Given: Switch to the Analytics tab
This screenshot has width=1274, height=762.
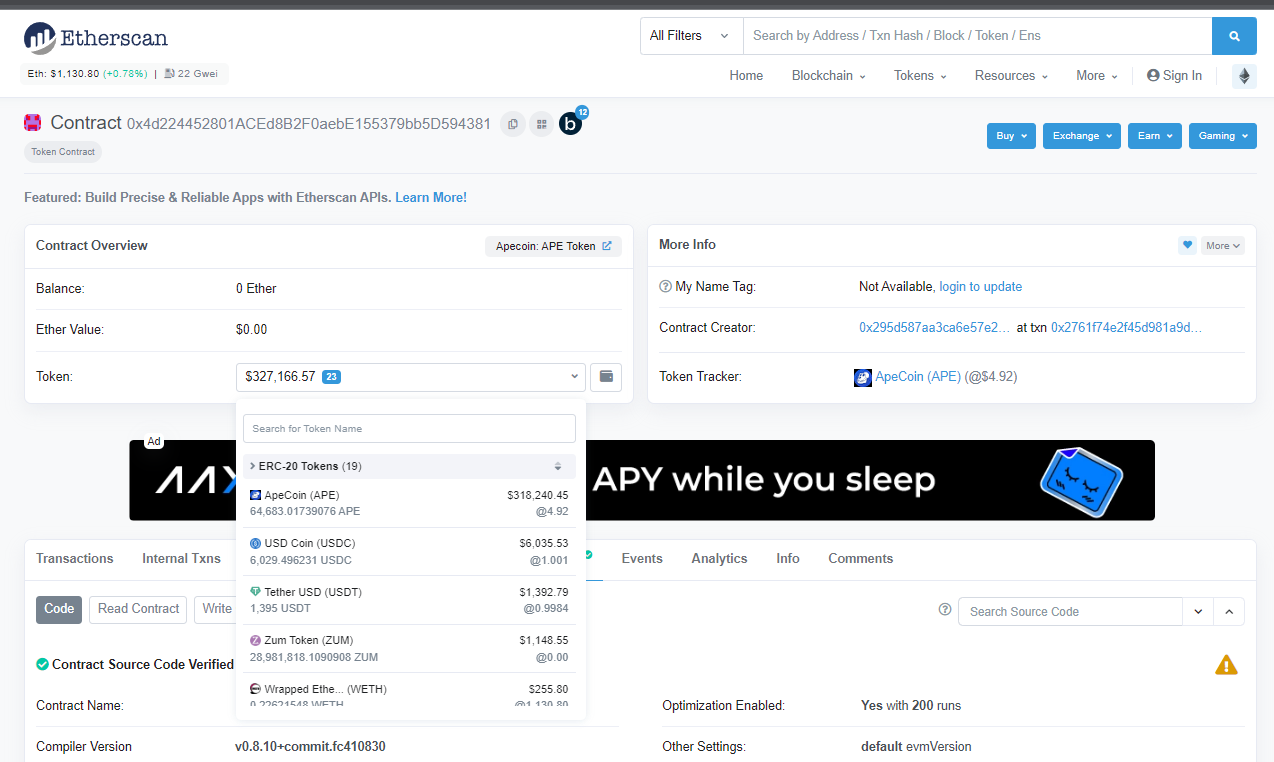Looking at the screenshot, I should 719,559.
